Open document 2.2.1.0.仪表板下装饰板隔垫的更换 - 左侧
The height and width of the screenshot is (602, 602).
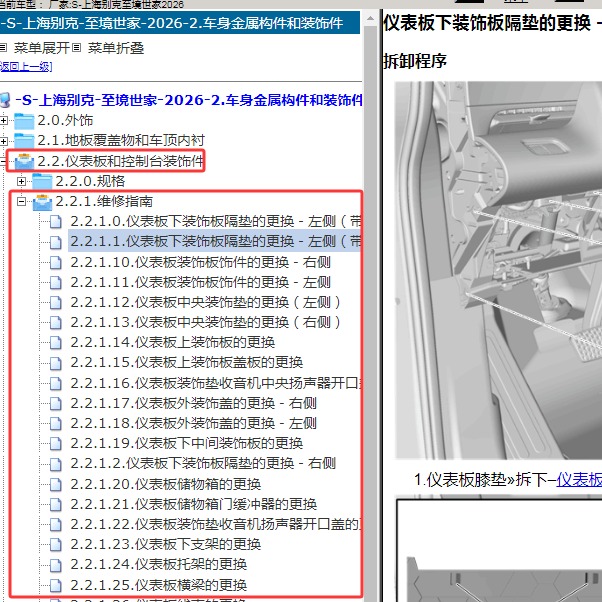(215, 222)
